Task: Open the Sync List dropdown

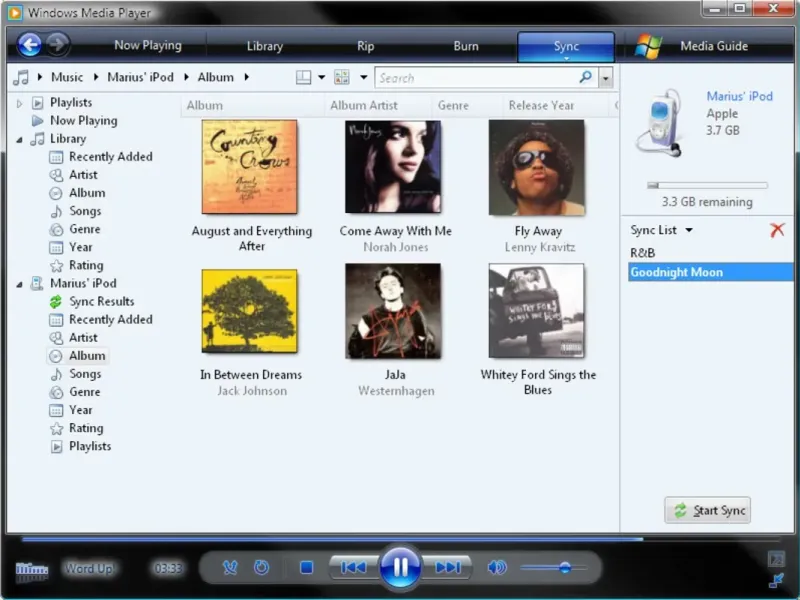Action: click(689, 231)
